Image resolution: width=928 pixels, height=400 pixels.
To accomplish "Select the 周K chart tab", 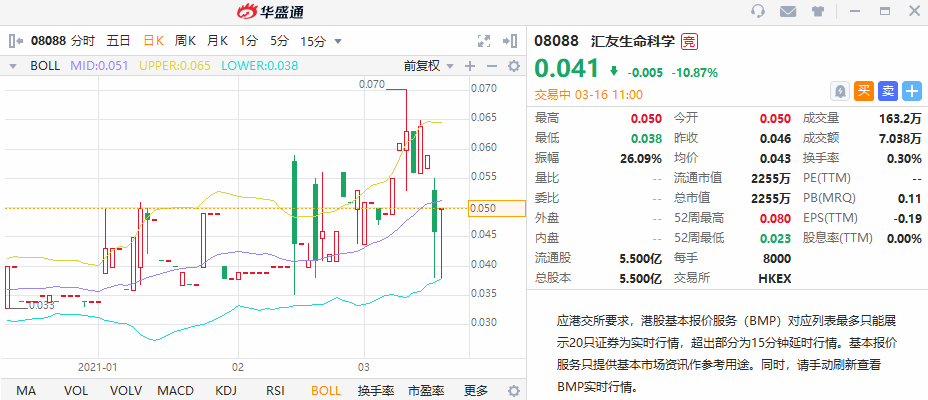I will pos(185,41).
